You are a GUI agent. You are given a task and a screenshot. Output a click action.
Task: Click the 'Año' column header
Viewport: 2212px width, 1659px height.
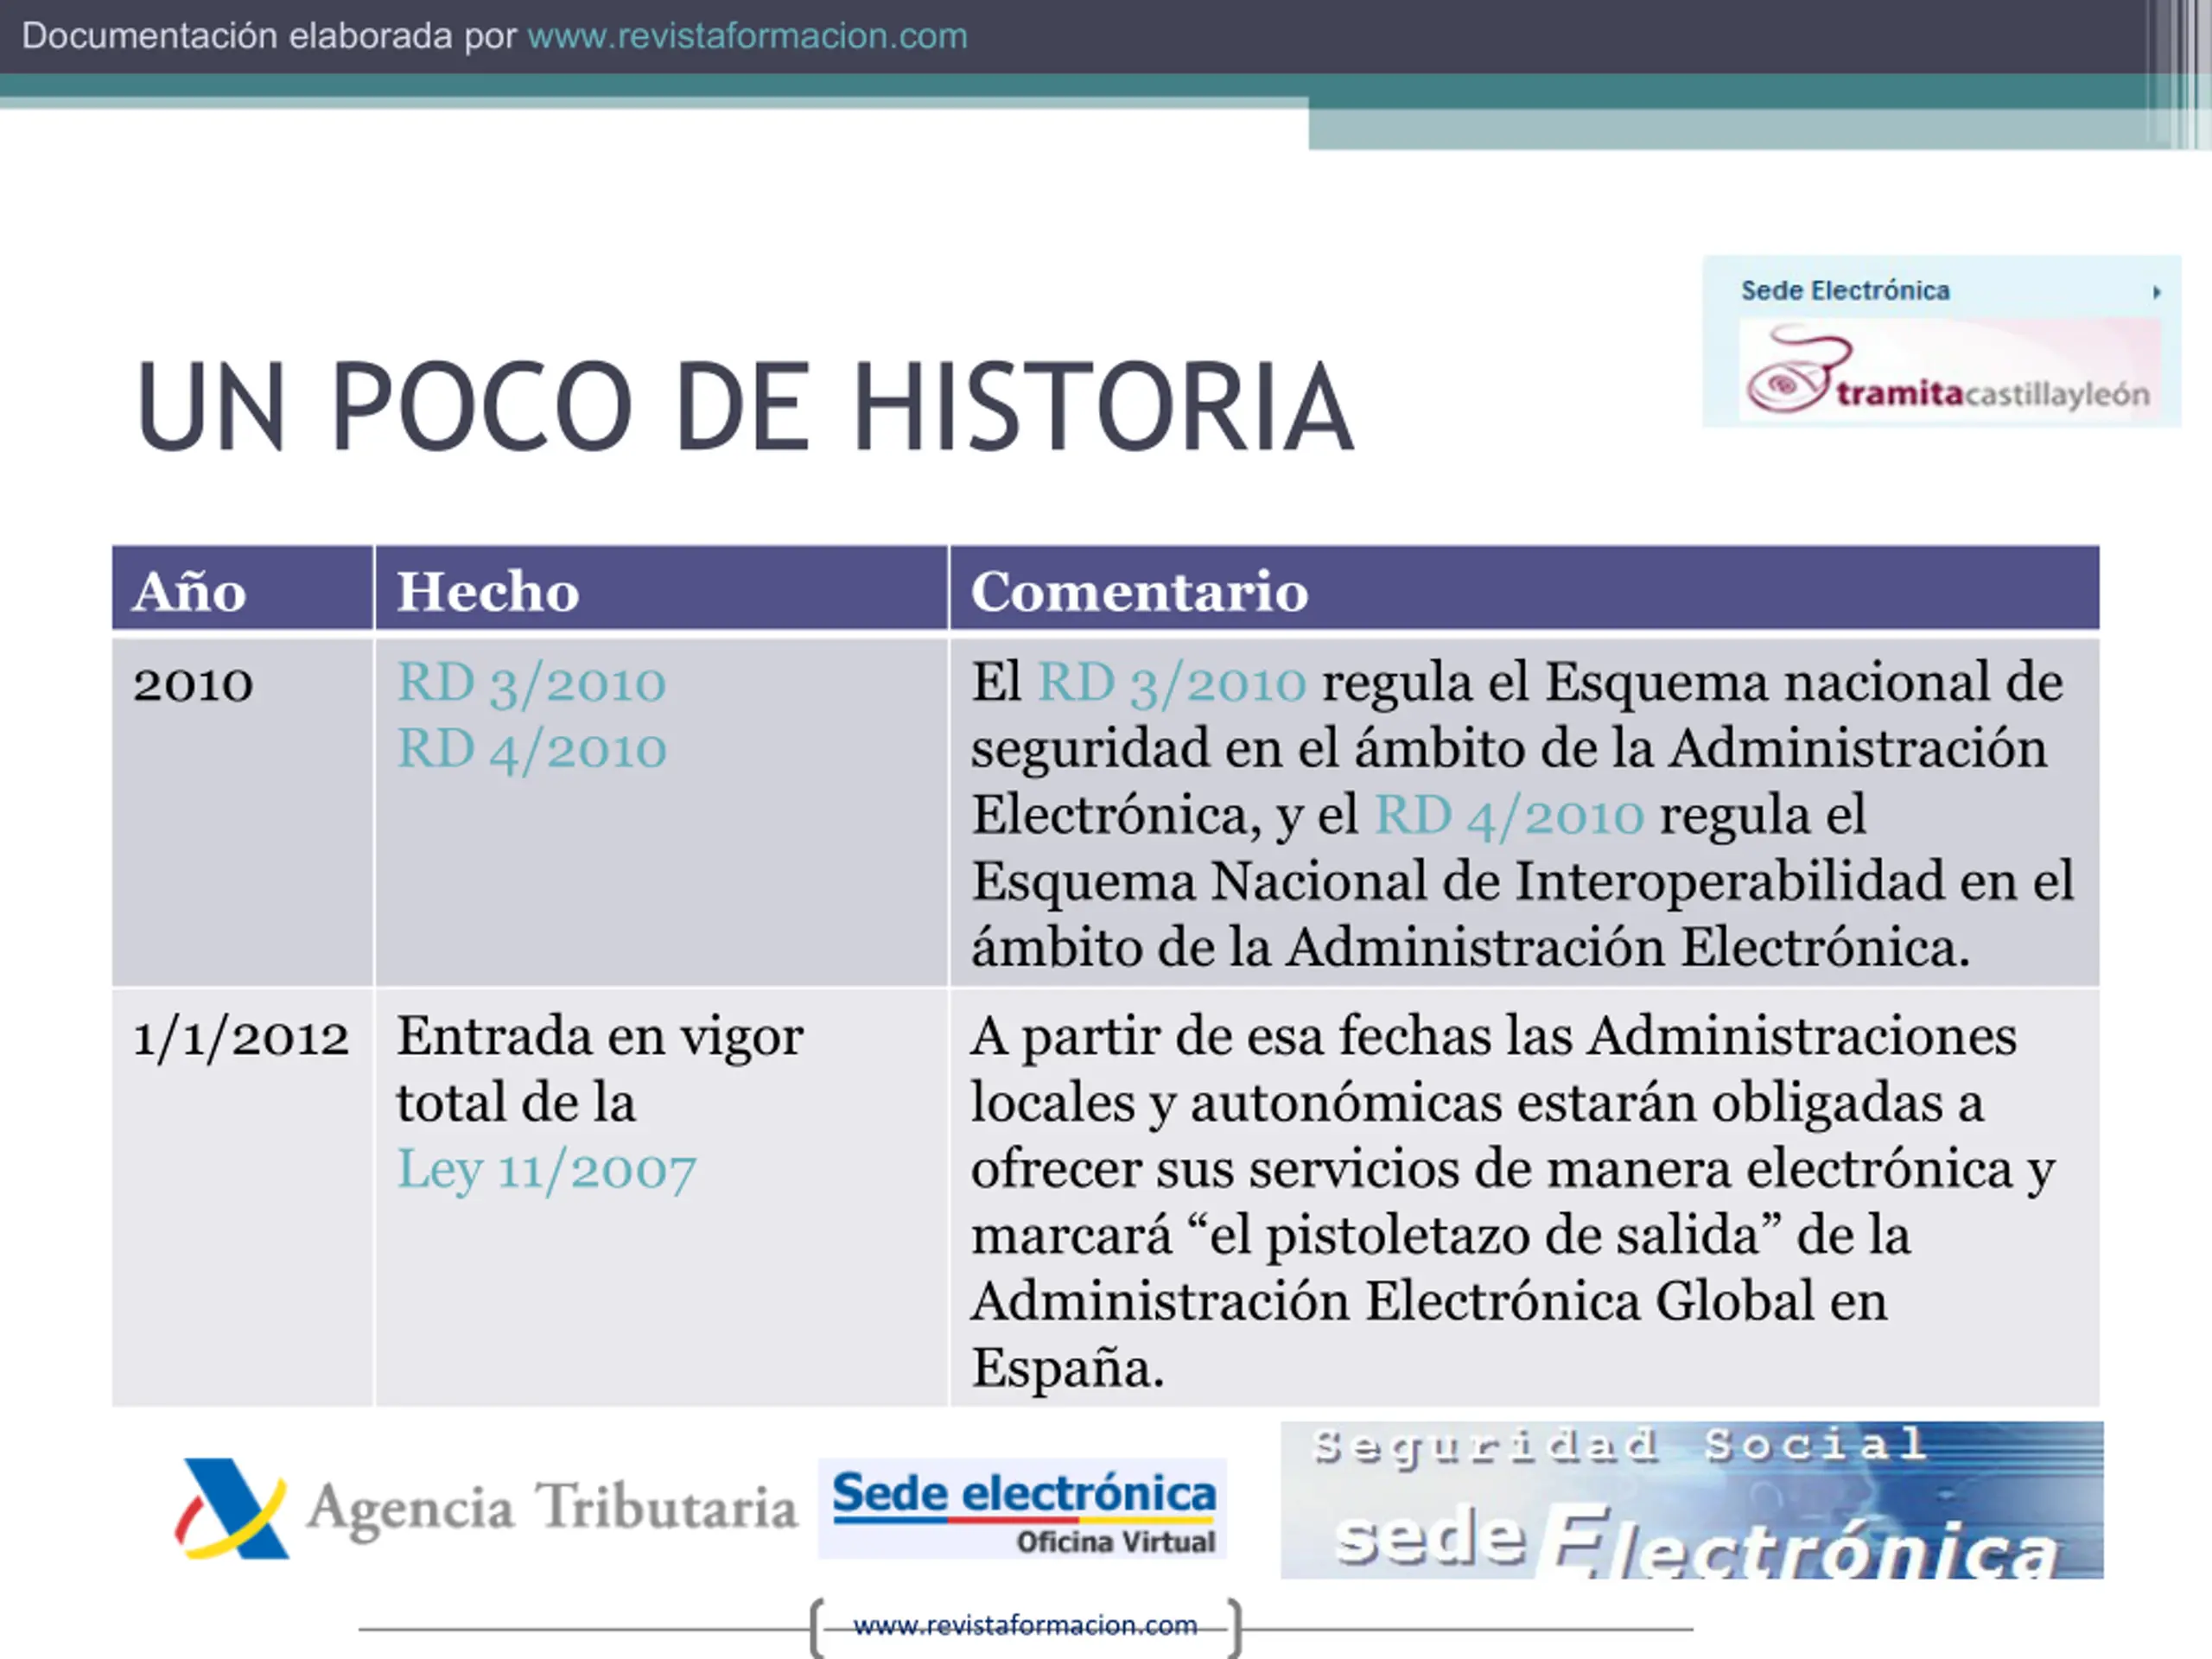tap(242, 588)
